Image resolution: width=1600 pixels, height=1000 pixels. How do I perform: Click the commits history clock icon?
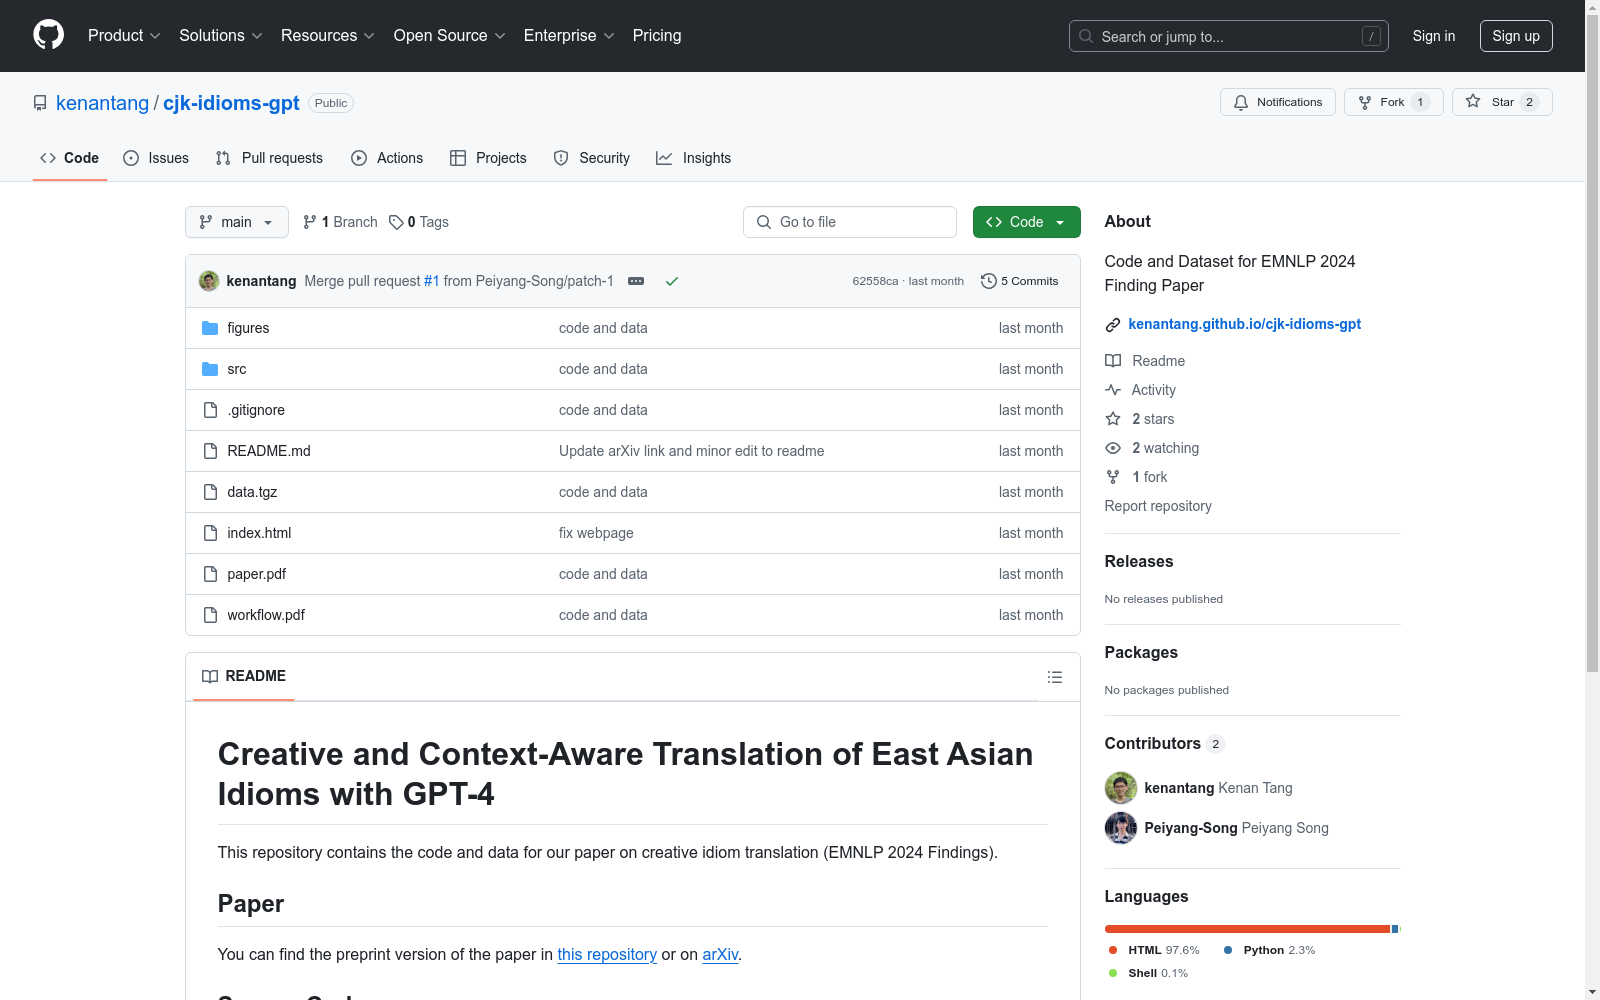pyautogui.click(x=989, y=281)
